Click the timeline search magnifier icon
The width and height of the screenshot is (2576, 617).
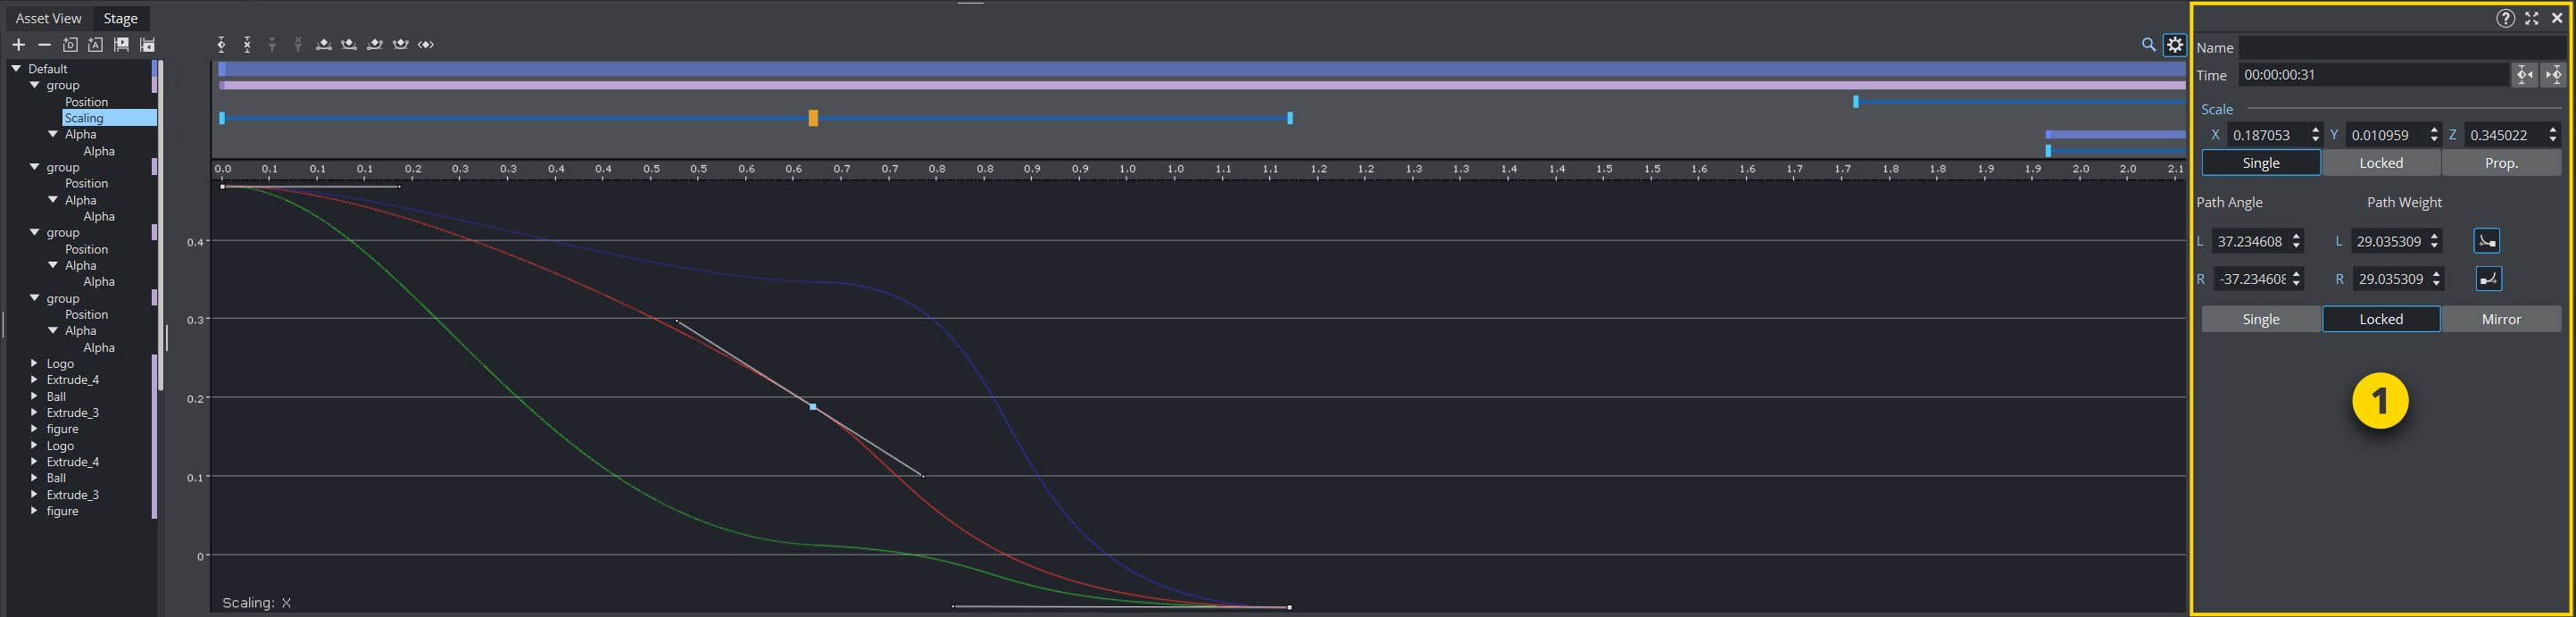2148,45
